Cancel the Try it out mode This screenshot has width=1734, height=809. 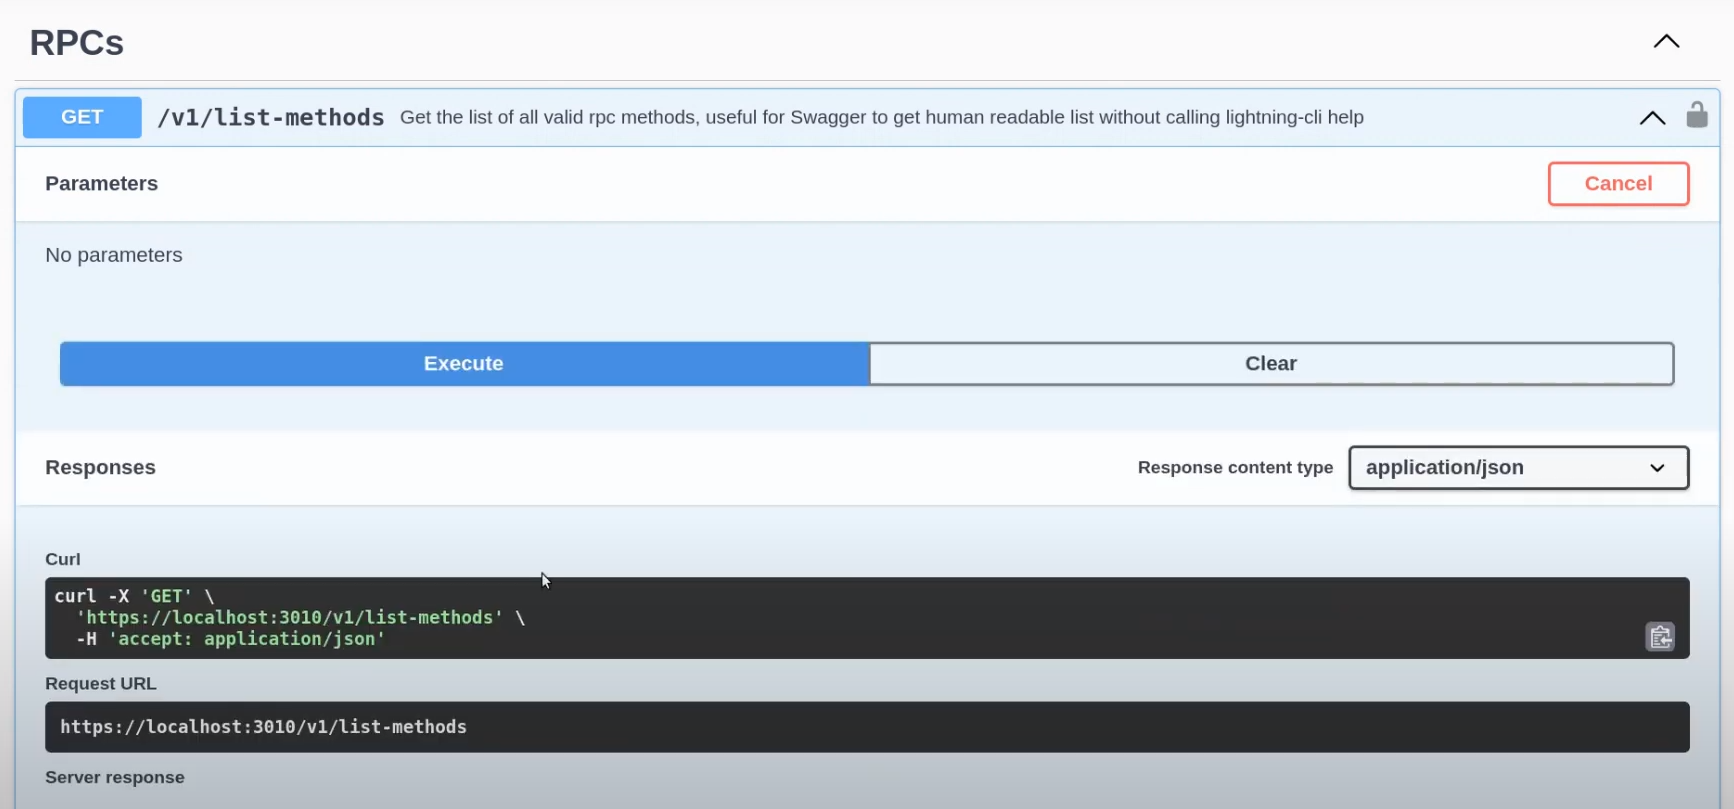tap(1618, 183)
